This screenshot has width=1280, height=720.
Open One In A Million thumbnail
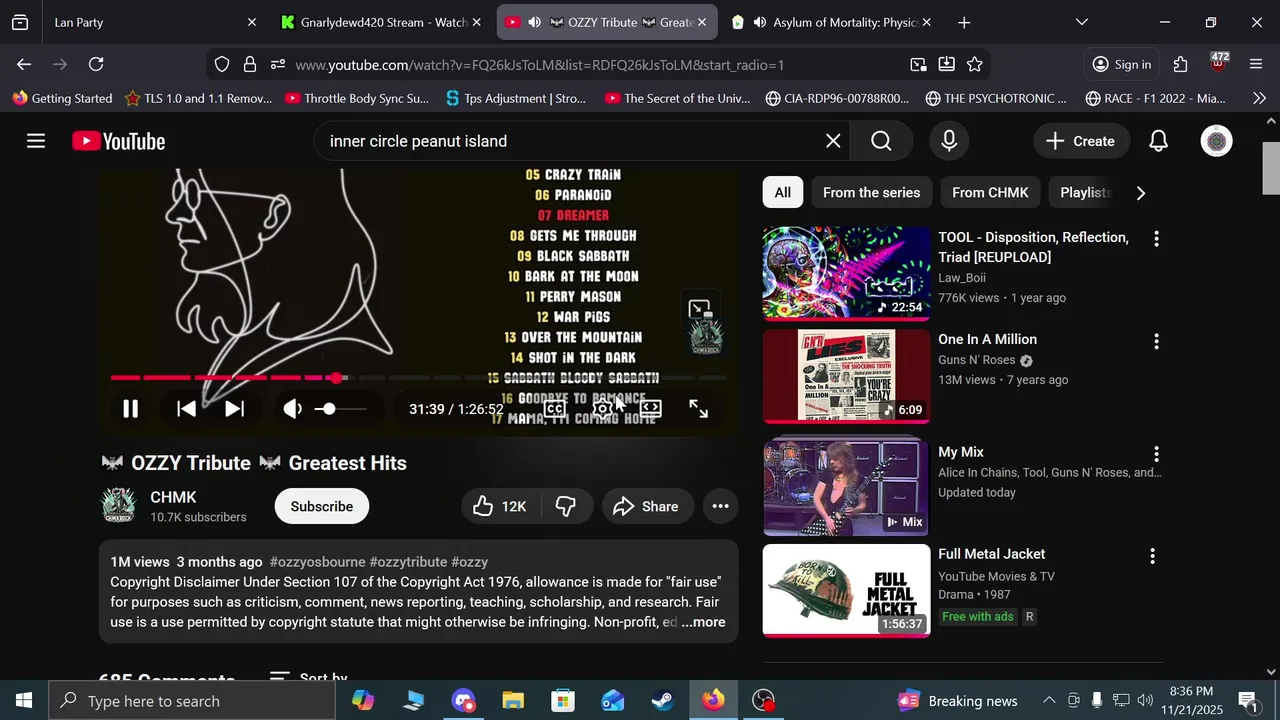pyautogui.click(x=846, y=376)
